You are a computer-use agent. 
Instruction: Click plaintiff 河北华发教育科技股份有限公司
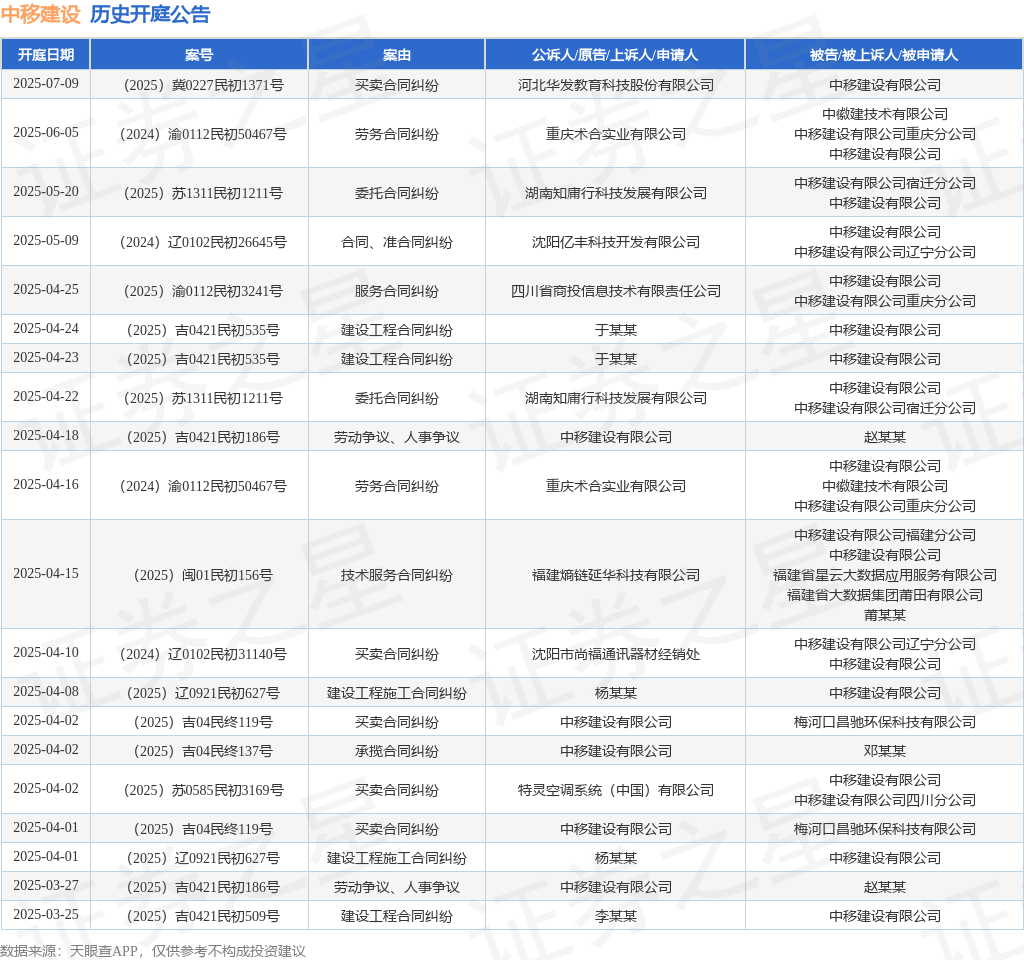pos(616,85)
